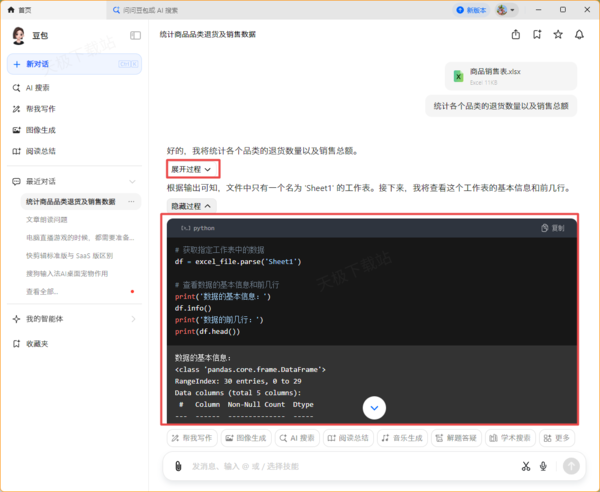This screenshot has height=492, width=600.
Task: Collapse the sidebar with the panel icon
Action: 135,36
